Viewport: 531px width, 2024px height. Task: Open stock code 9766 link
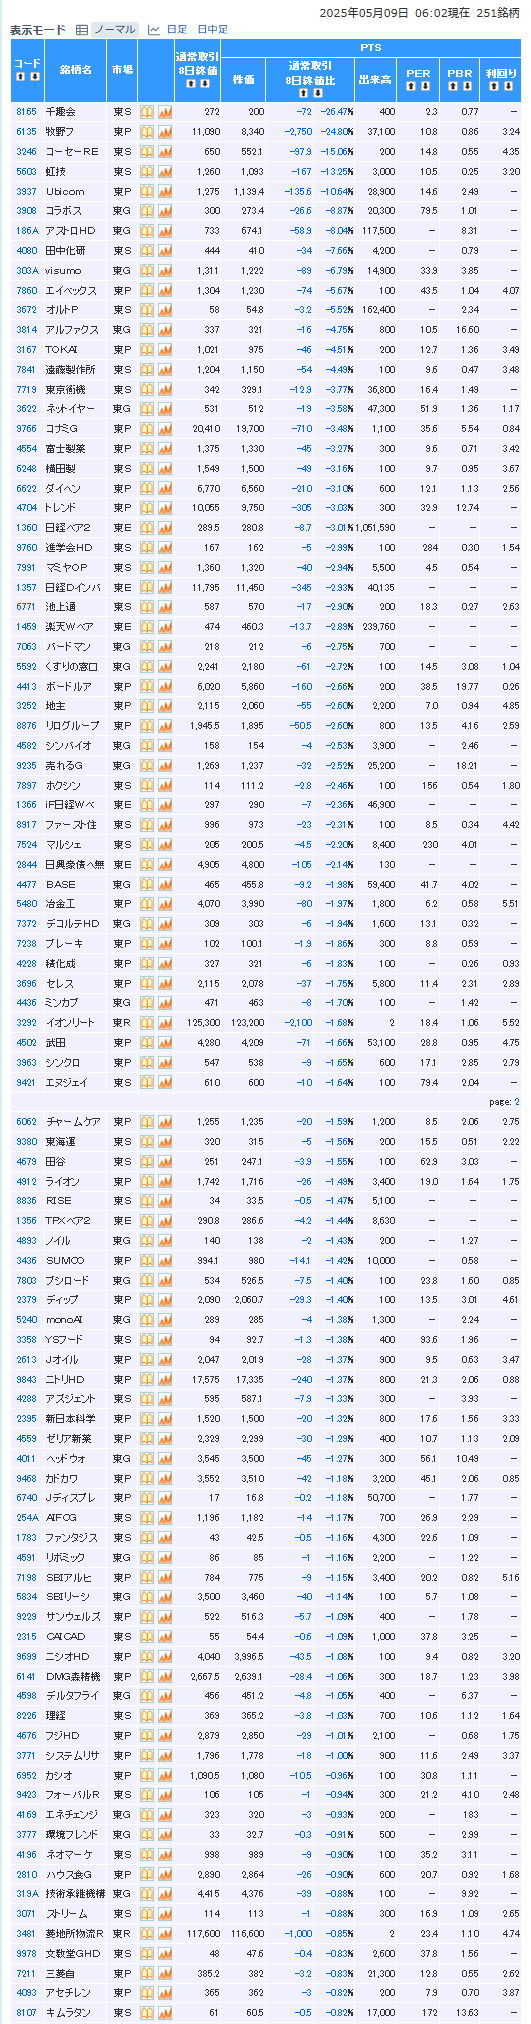26,429
